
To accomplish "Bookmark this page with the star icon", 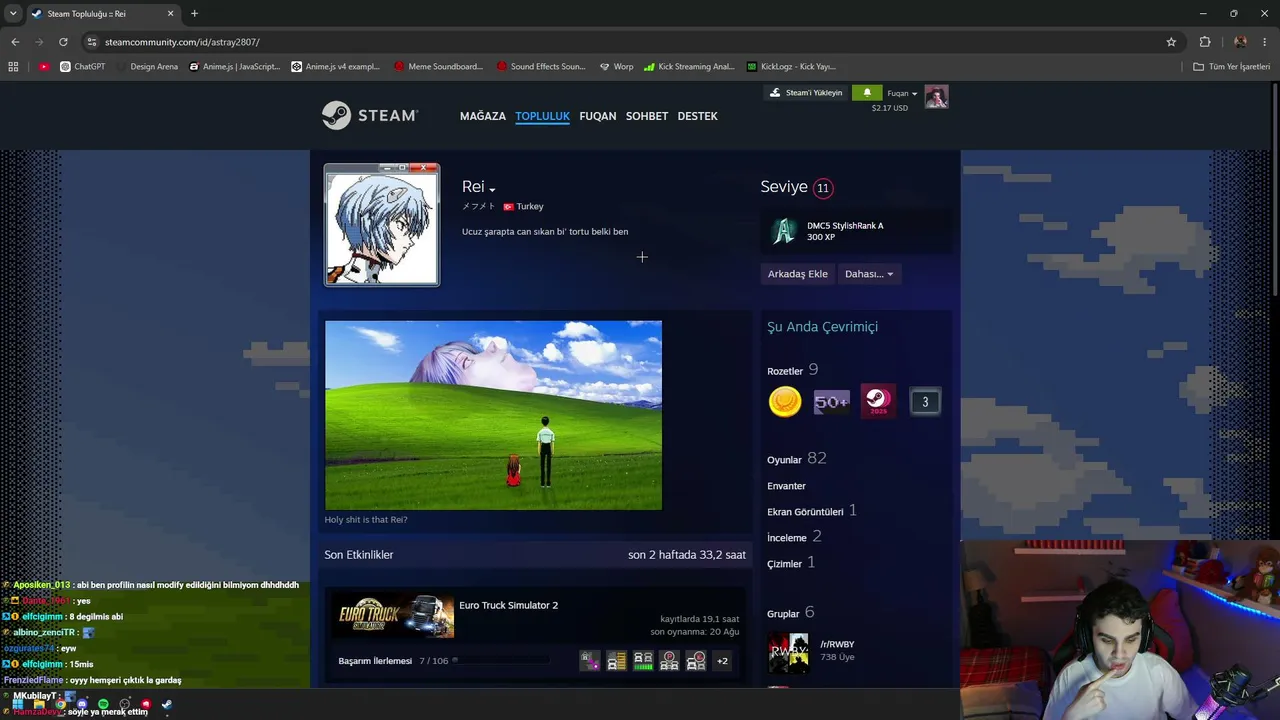I will point(1171,42).
